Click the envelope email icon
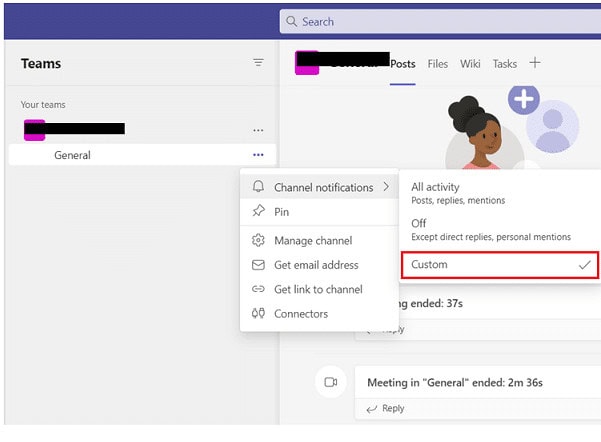This screenshot has width=601, height=442. point(258,265)
